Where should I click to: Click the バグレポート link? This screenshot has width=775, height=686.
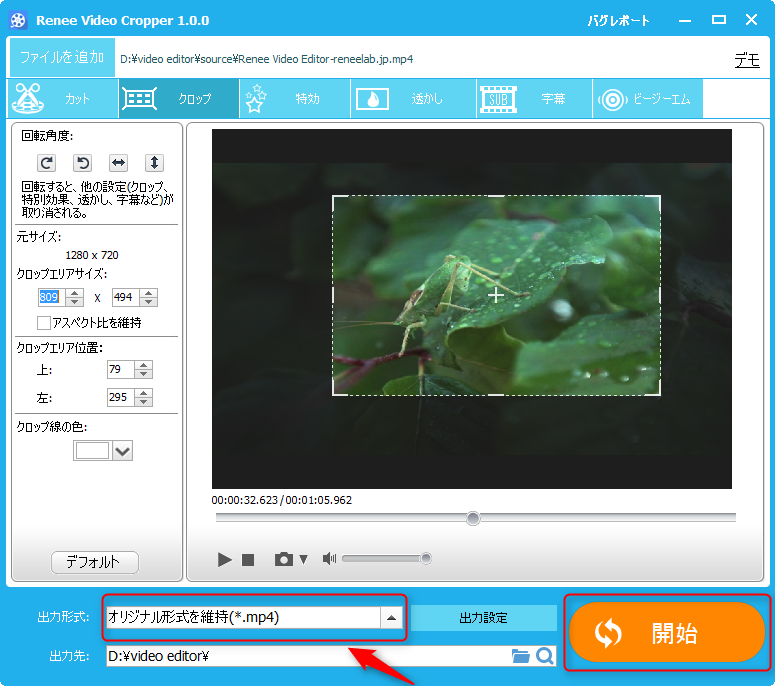click(x=618, y=20)
